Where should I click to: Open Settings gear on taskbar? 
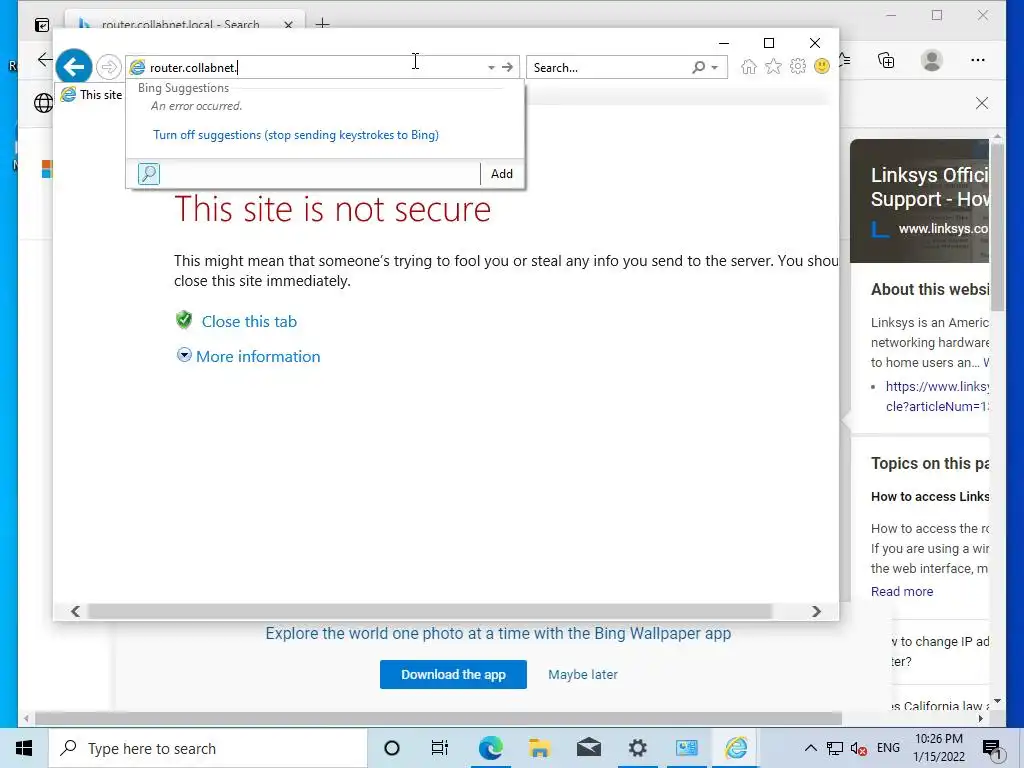pyautogui.click(x=637, y=748)
